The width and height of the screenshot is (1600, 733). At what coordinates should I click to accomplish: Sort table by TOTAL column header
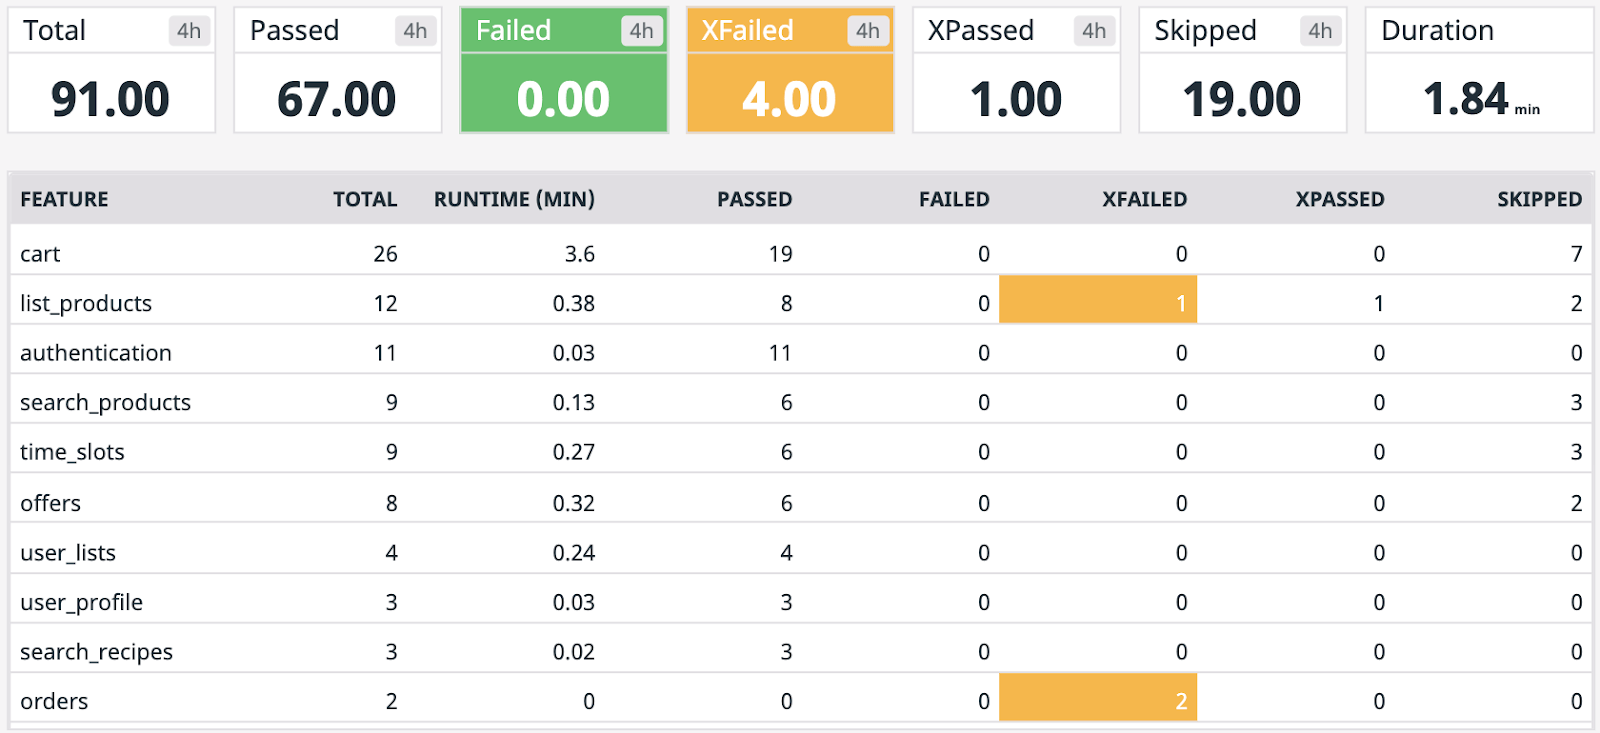(x=365, y=199)
